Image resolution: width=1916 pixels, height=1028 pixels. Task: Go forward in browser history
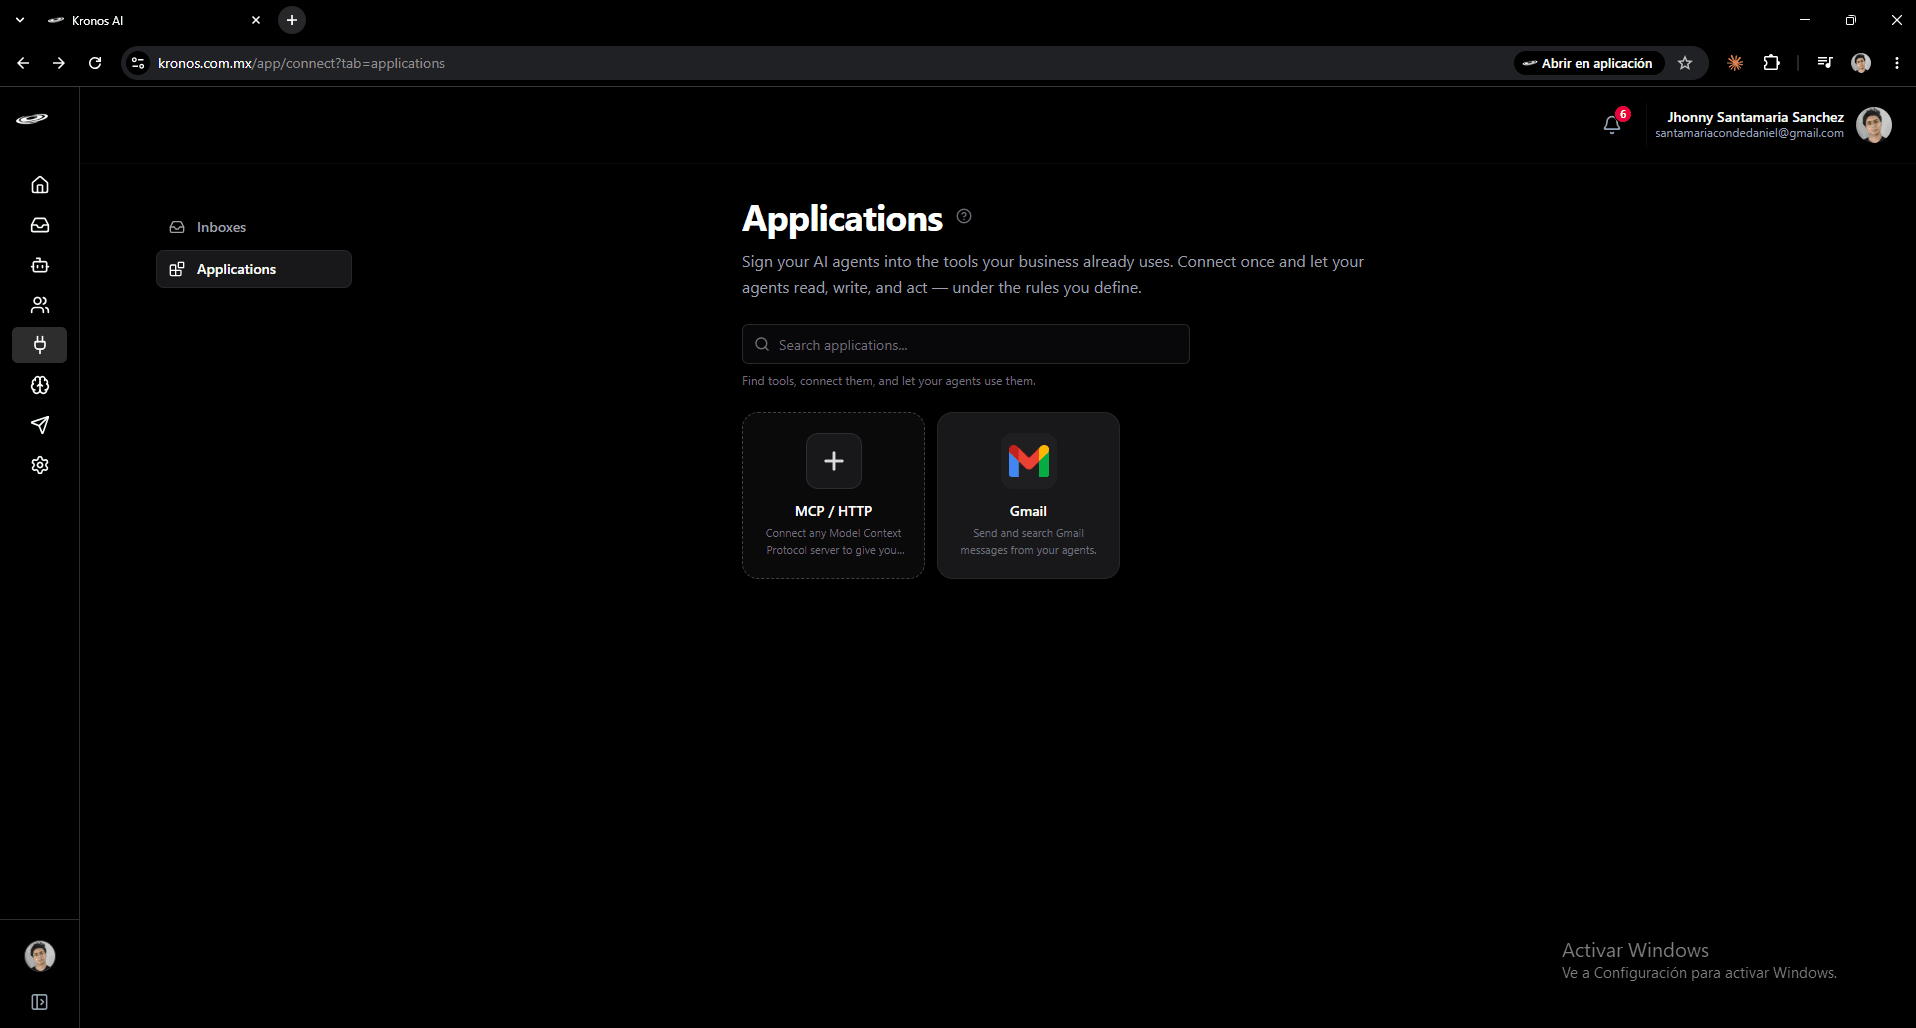59,63
